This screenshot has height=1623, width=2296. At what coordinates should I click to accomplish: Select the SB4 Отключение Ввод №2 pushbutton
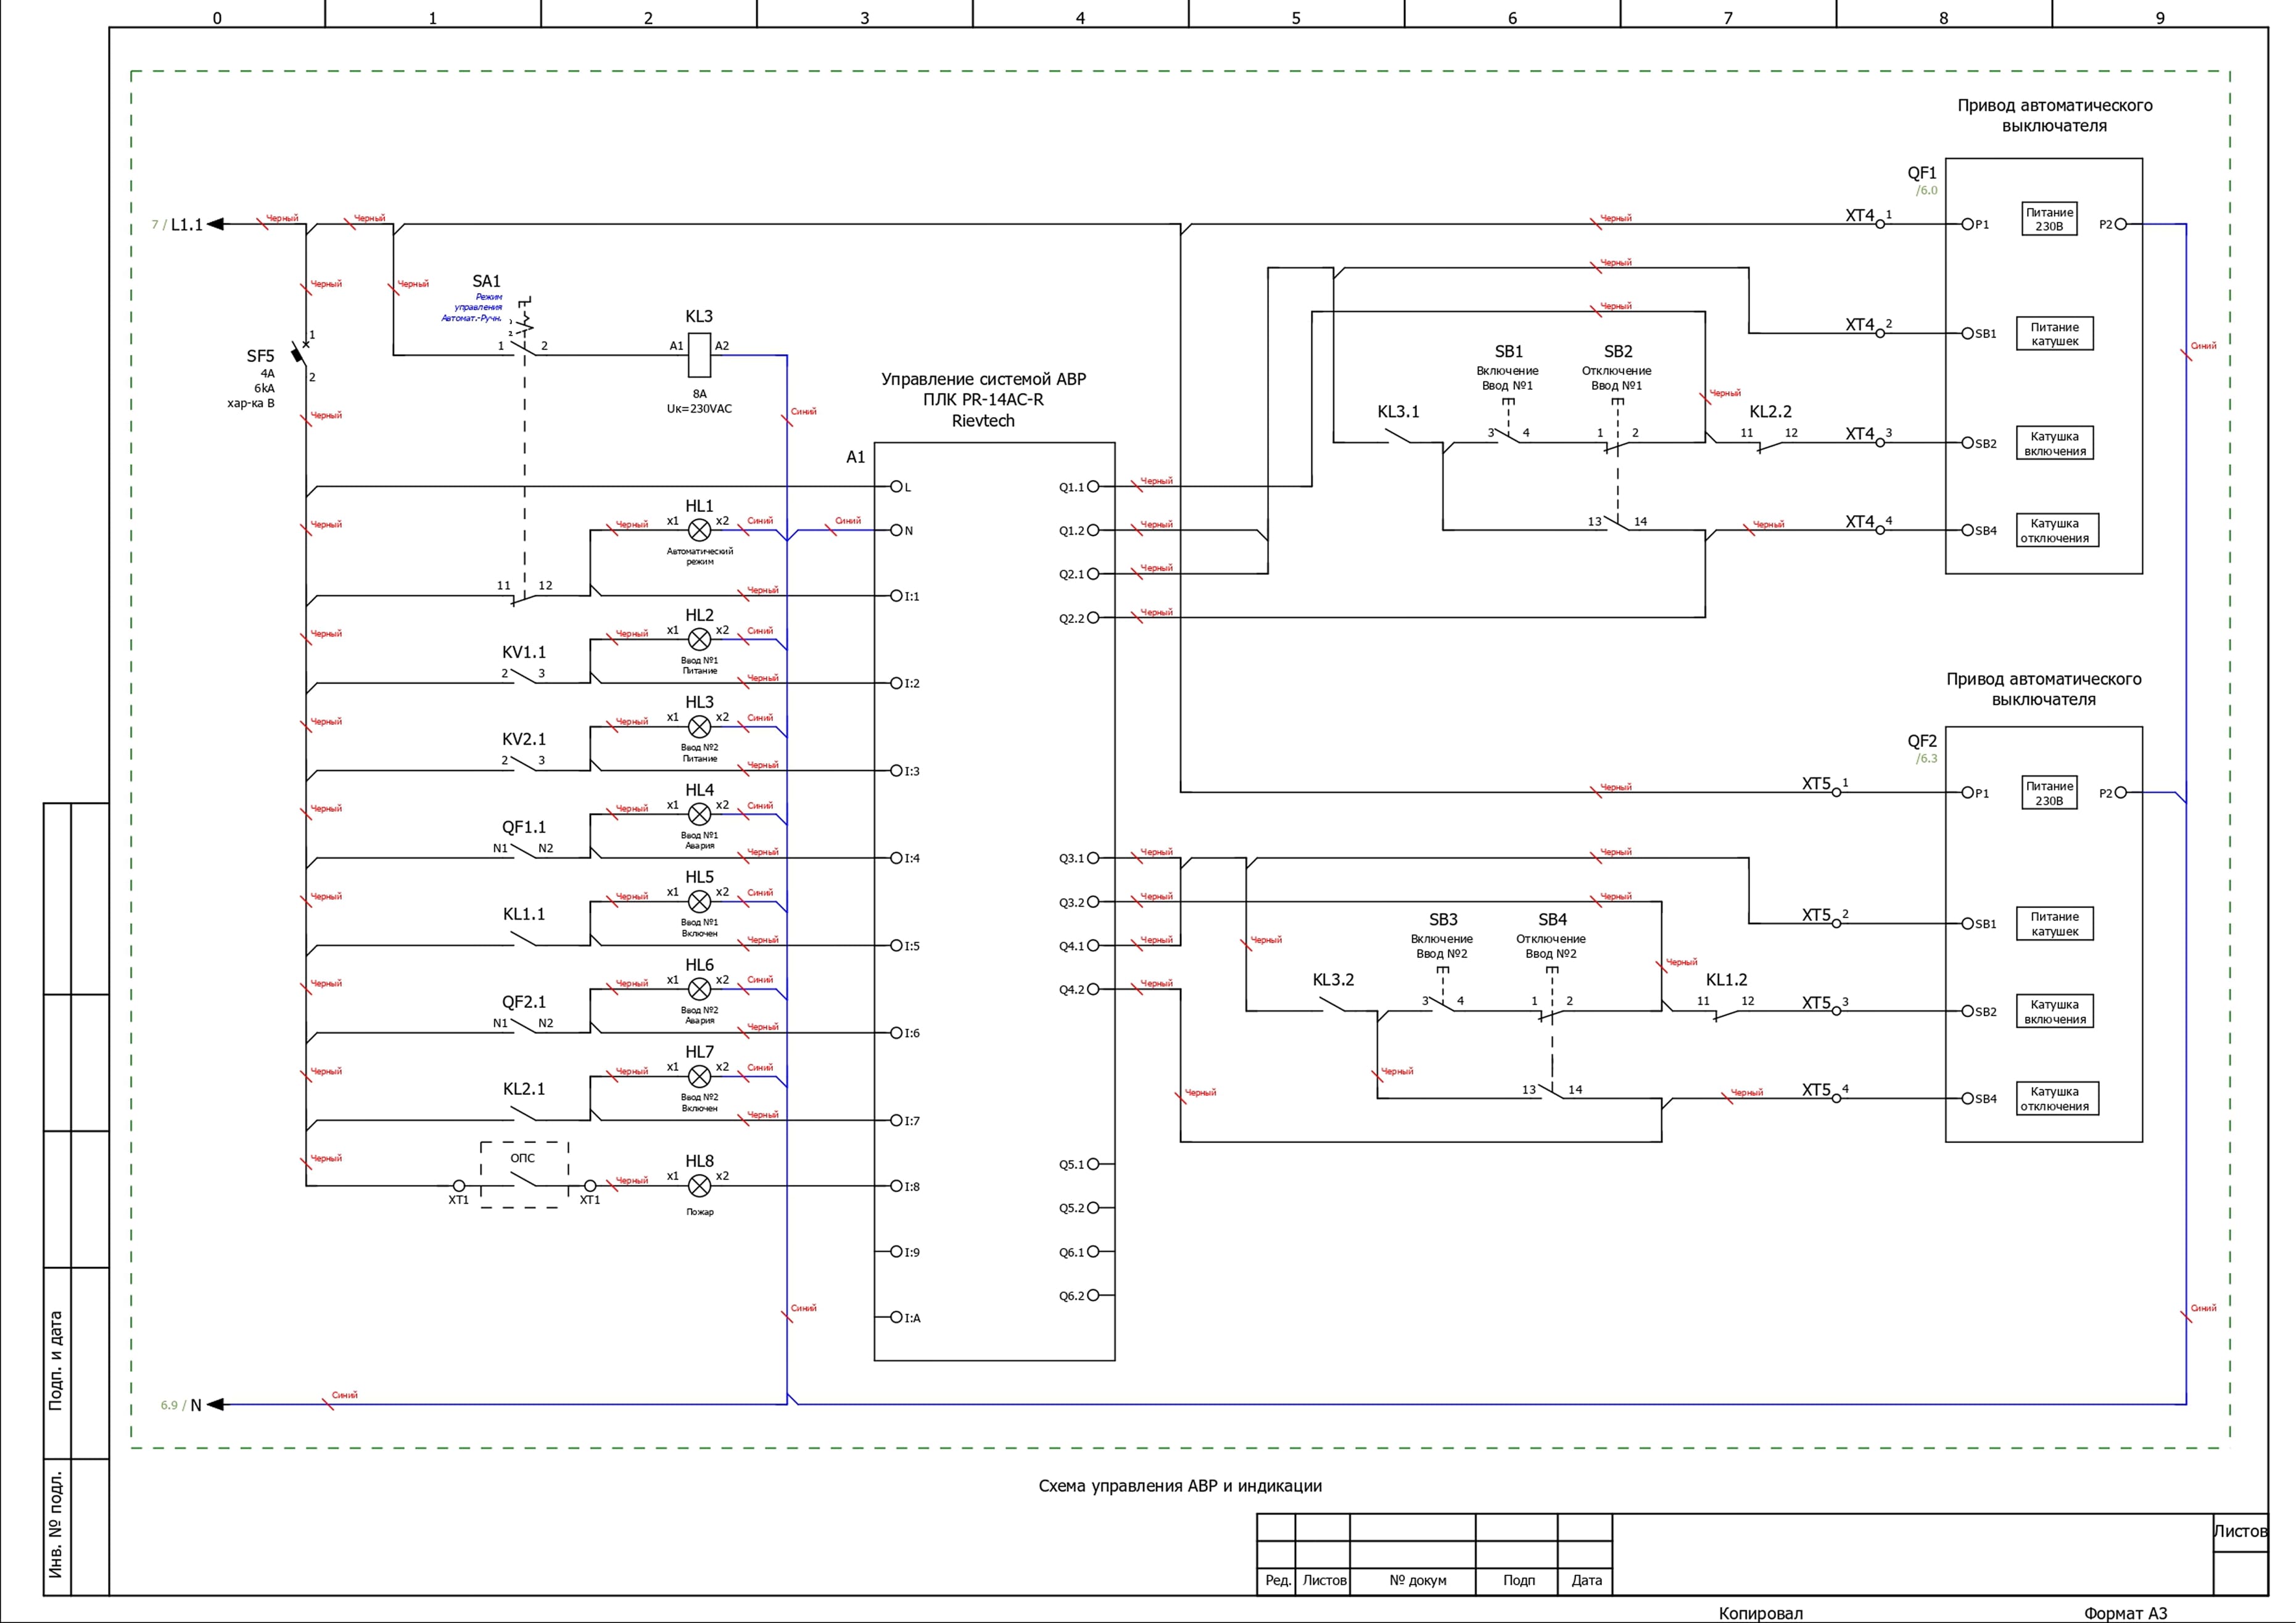1551,1012
